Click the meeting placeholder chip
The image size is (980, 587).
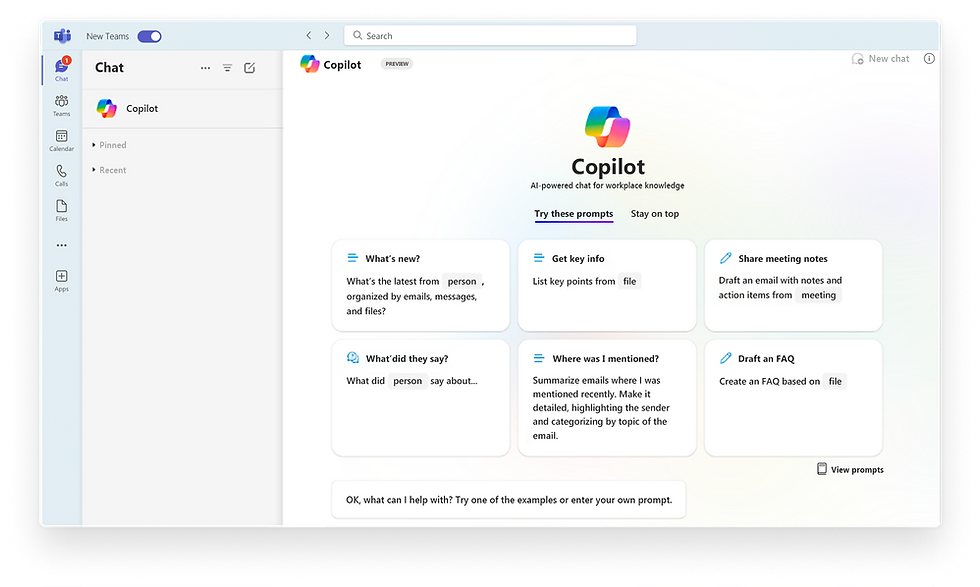point(818,295)
